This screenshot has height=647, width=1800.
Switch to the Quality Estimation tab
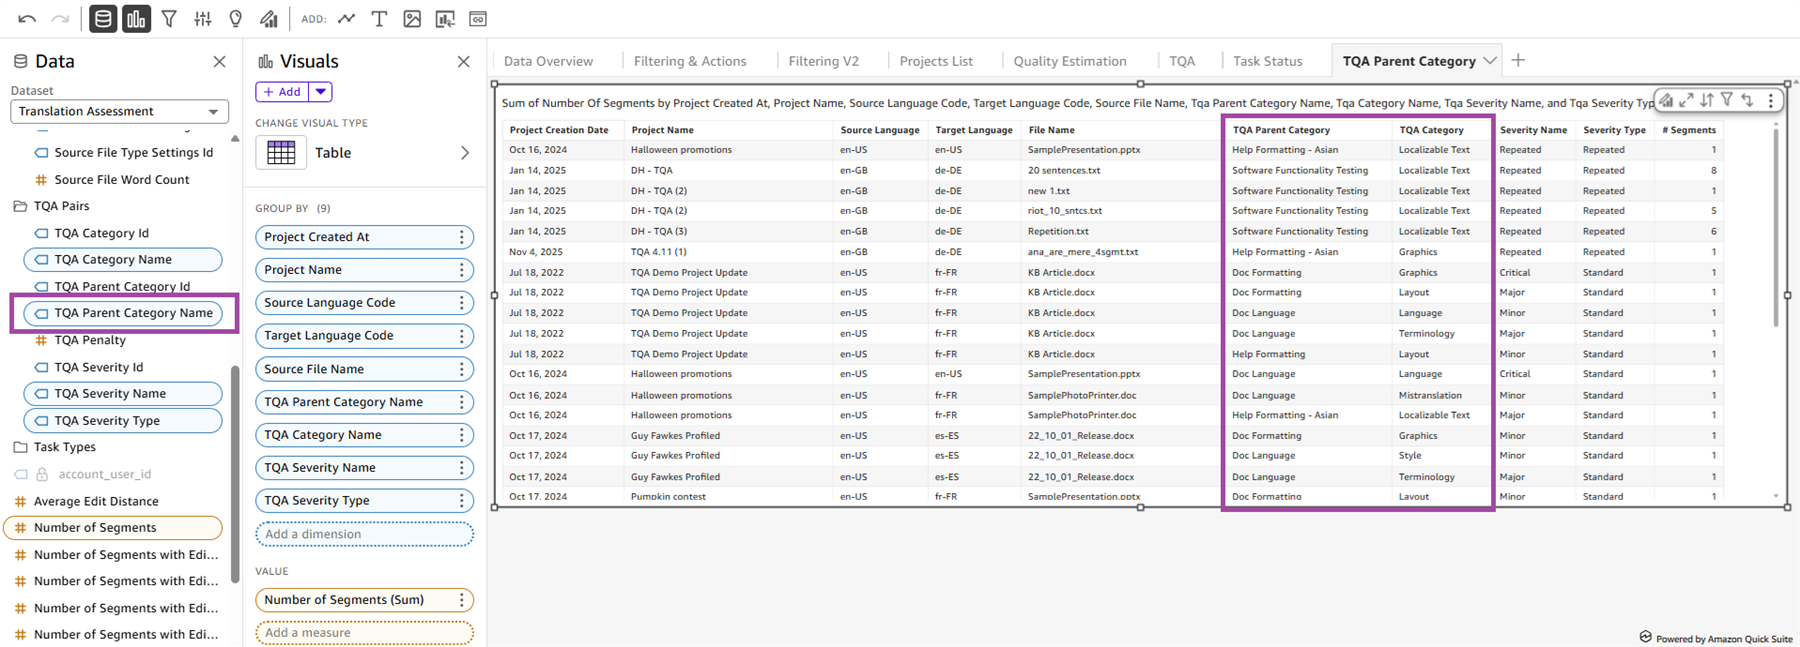click(1069, 61)
